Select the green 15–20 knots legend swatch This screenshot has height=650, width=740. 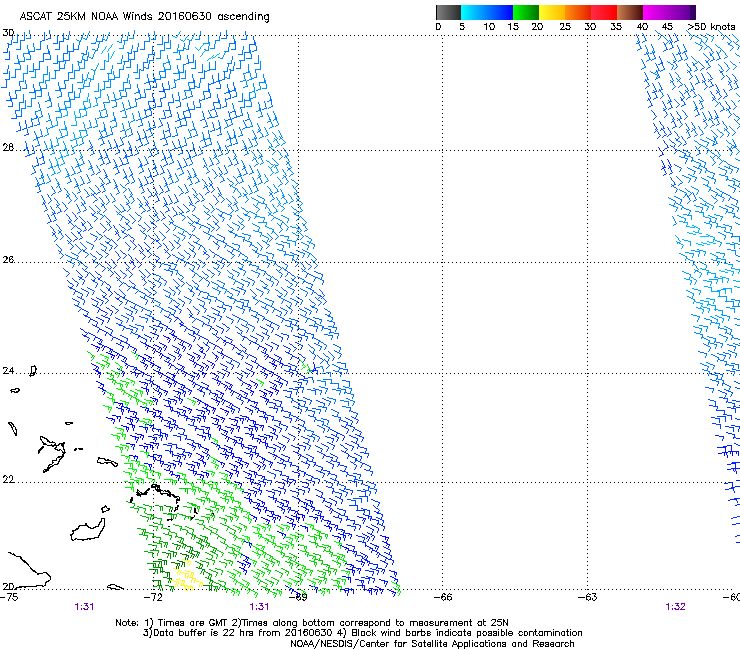pos(526,12)
